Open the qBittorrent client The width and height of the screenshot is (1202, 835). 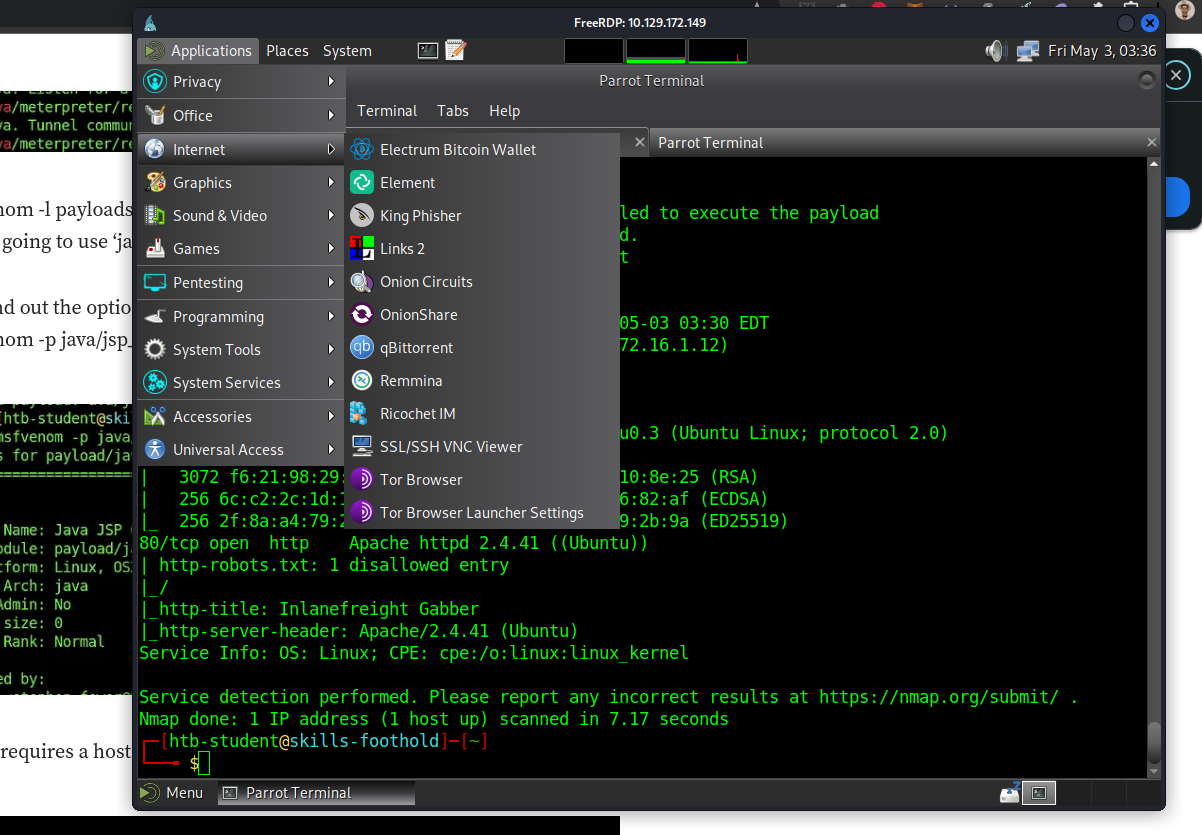[x=416, y=348]
